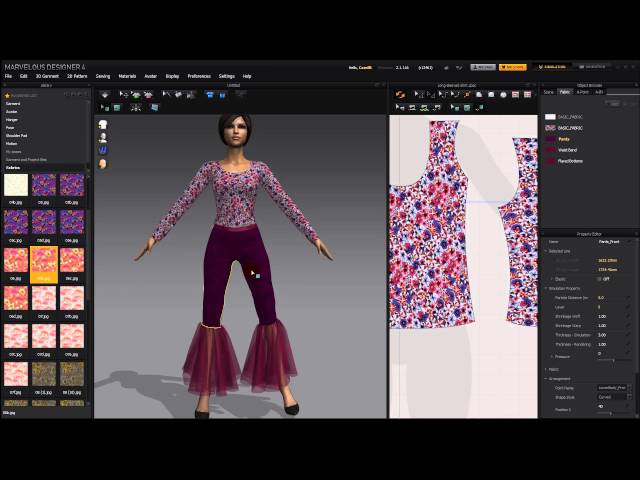
Task: Toggle the Elastic Off switch
Action: [603, 279]
